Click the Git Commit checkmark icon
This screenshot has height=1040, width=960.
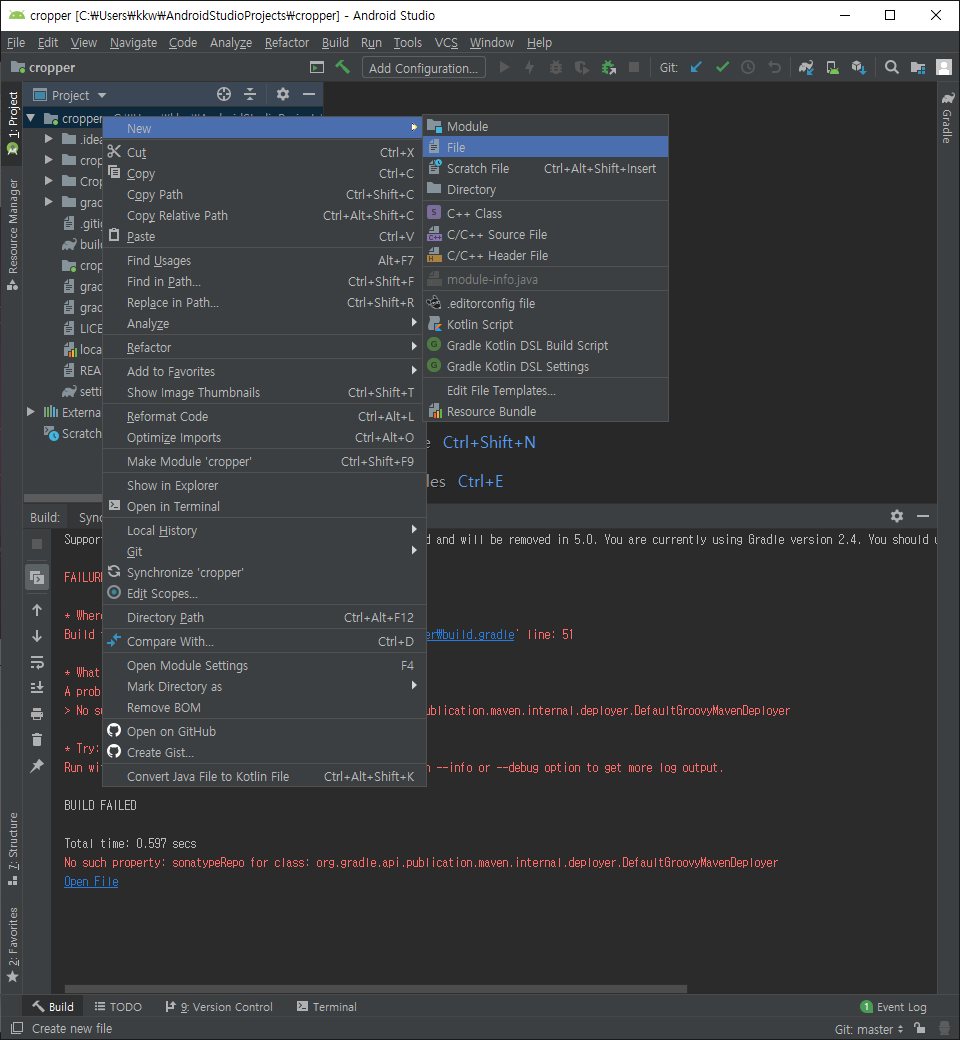(722, 67)
